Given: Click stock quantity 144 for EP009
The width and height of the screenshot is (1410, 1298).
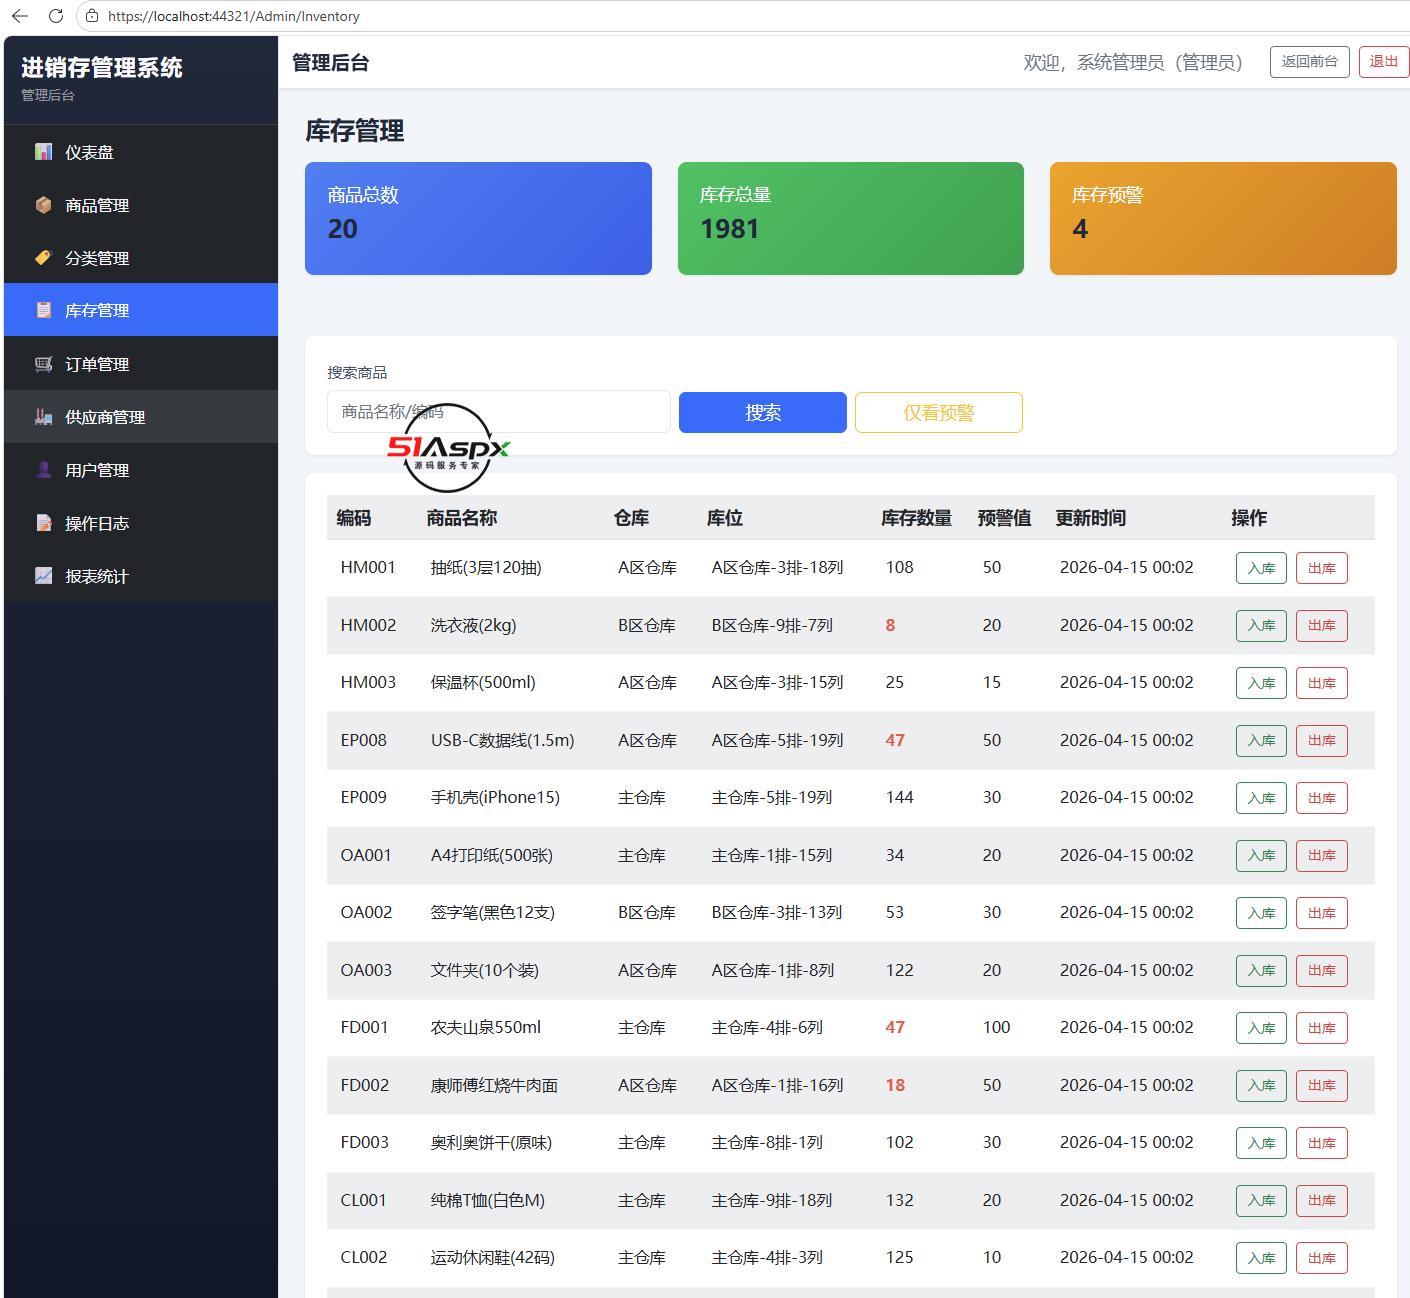Looking at the screenshot, I should tap(899, 797).
